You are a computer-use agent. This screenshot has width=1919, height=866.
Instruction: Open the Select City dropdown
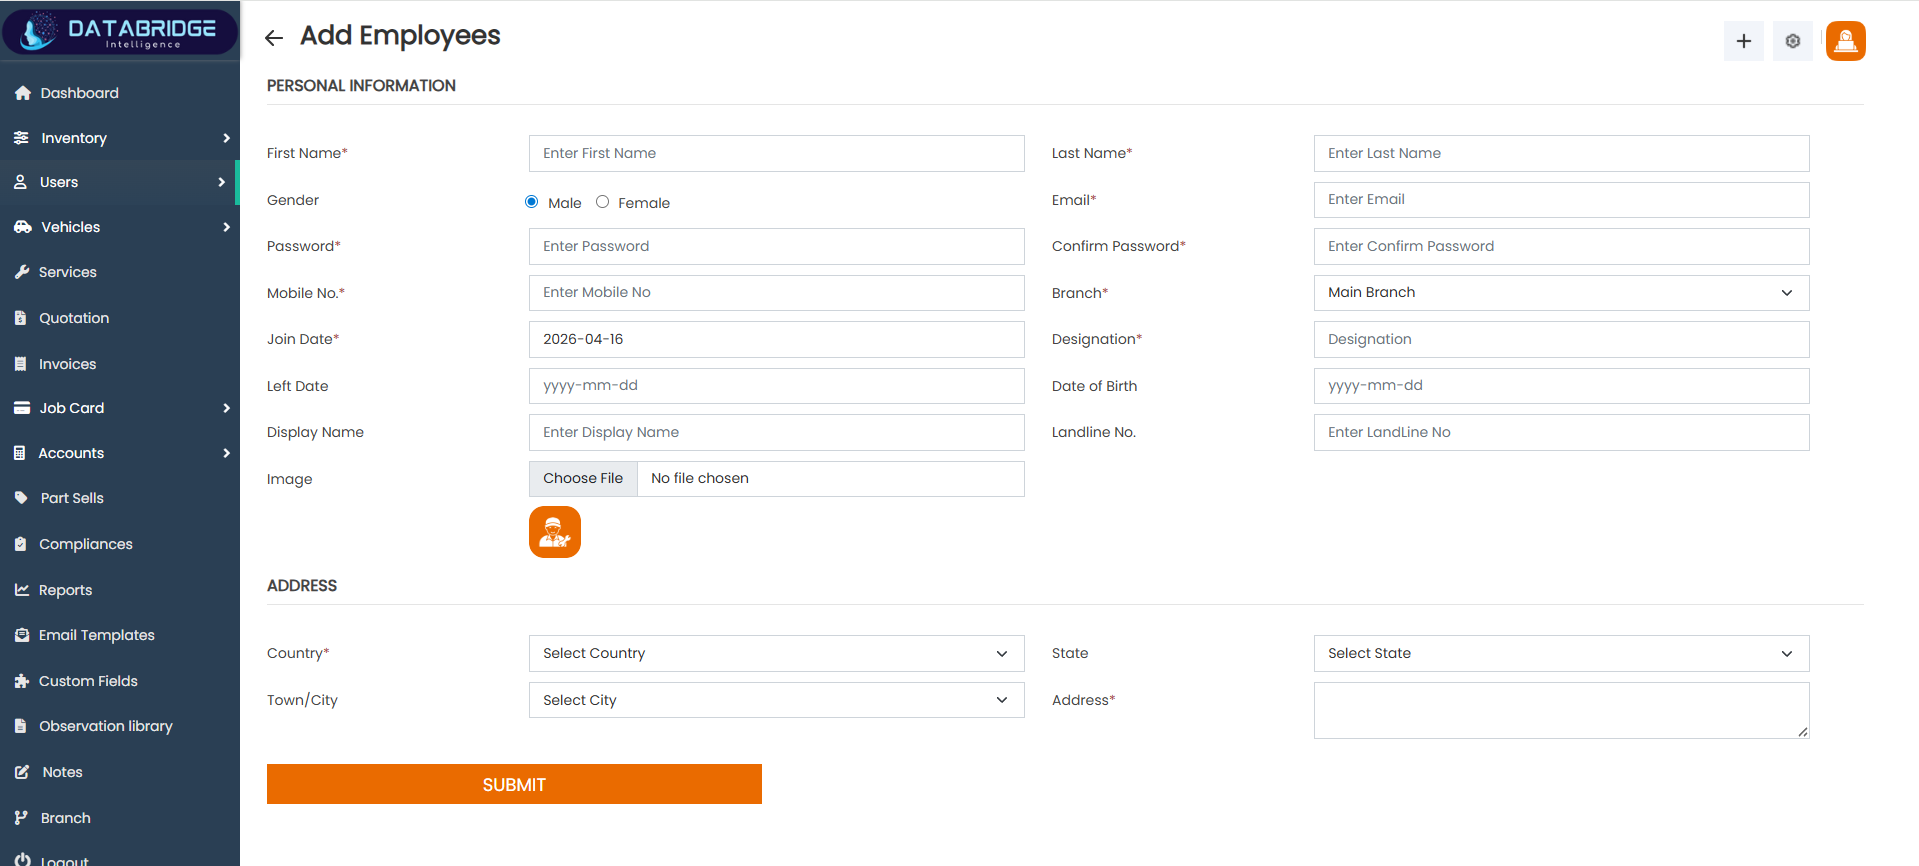(x=776, y=700)
